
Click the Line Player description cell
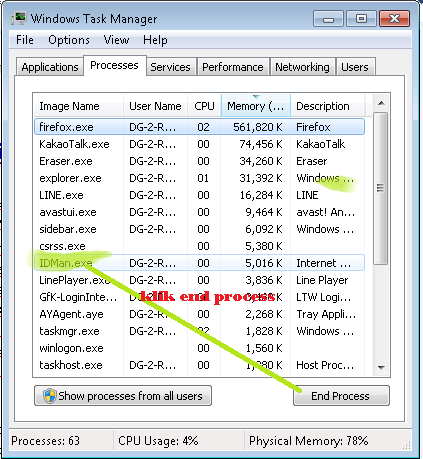pyautogui.click(x=322, y=280)
